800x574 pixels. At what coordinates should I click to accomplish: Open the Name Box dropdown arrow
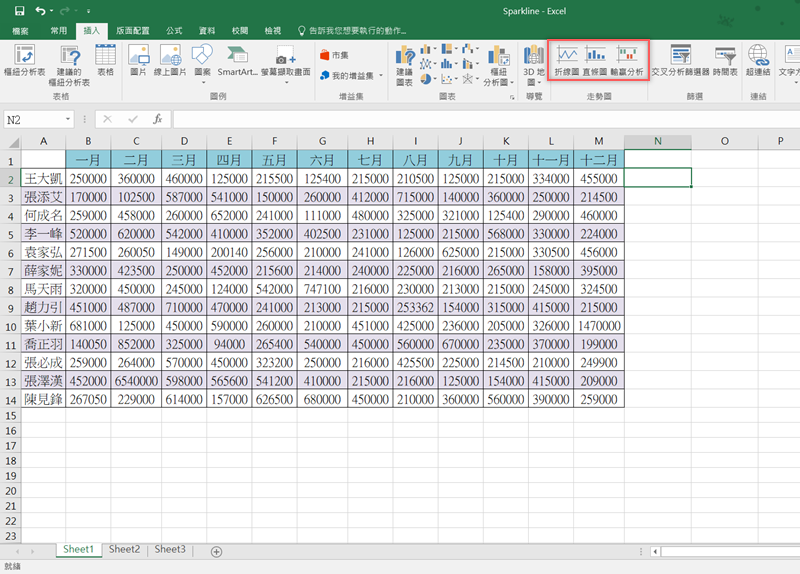[x=68, y=119]
